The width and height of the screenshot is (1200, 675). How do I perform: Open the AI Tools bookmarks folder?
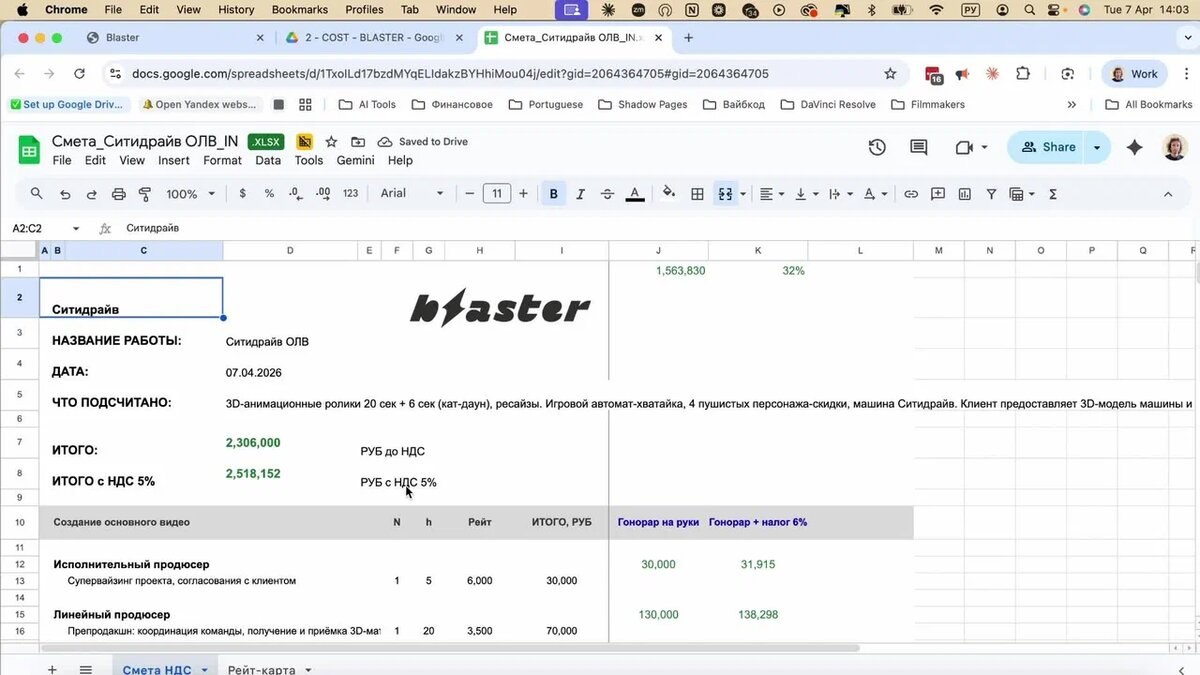(x=367, y=105)
